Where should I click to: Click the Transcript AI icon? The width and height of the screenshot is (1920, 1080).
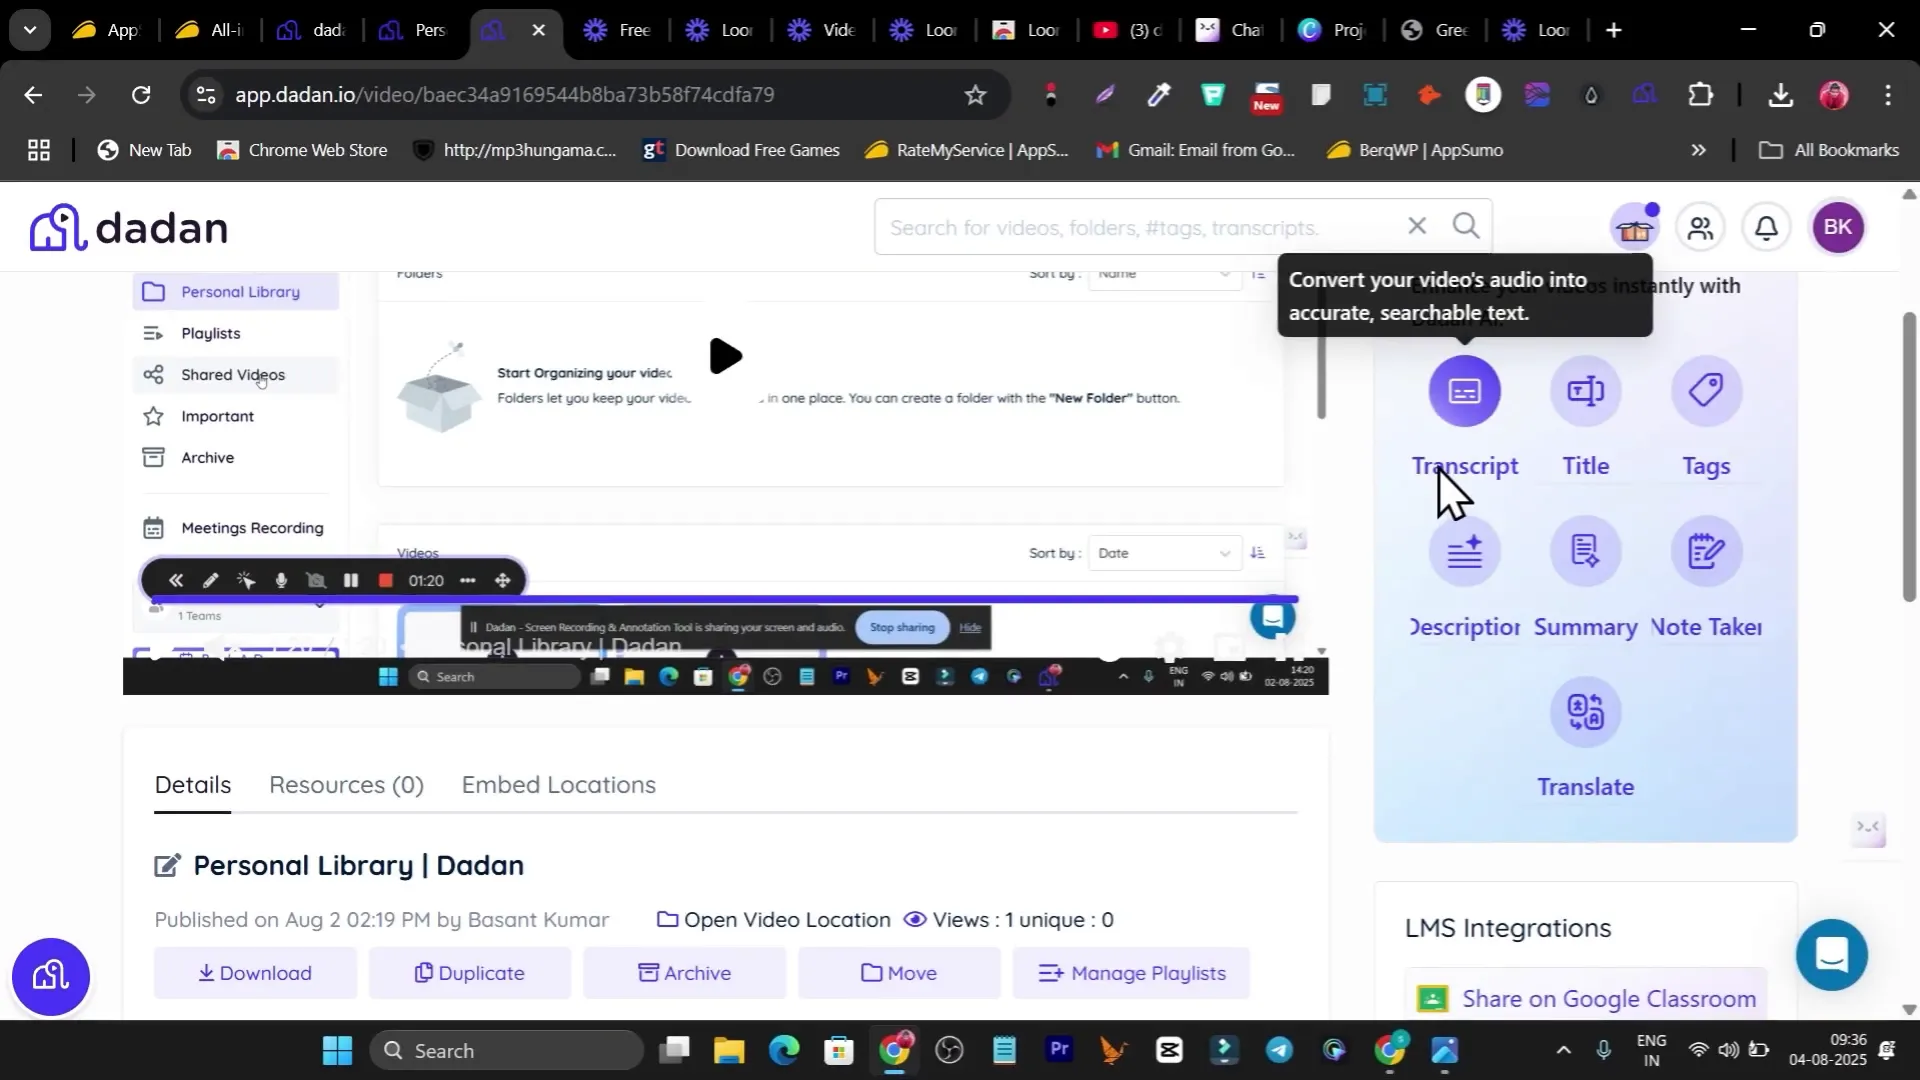[x=1464, y=391]
